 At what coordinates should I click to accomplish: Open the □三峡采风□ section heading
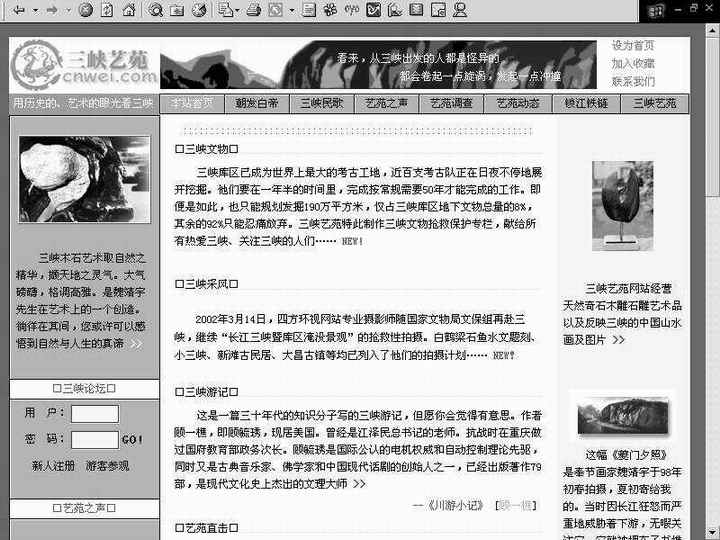click(x=207, y=284)
